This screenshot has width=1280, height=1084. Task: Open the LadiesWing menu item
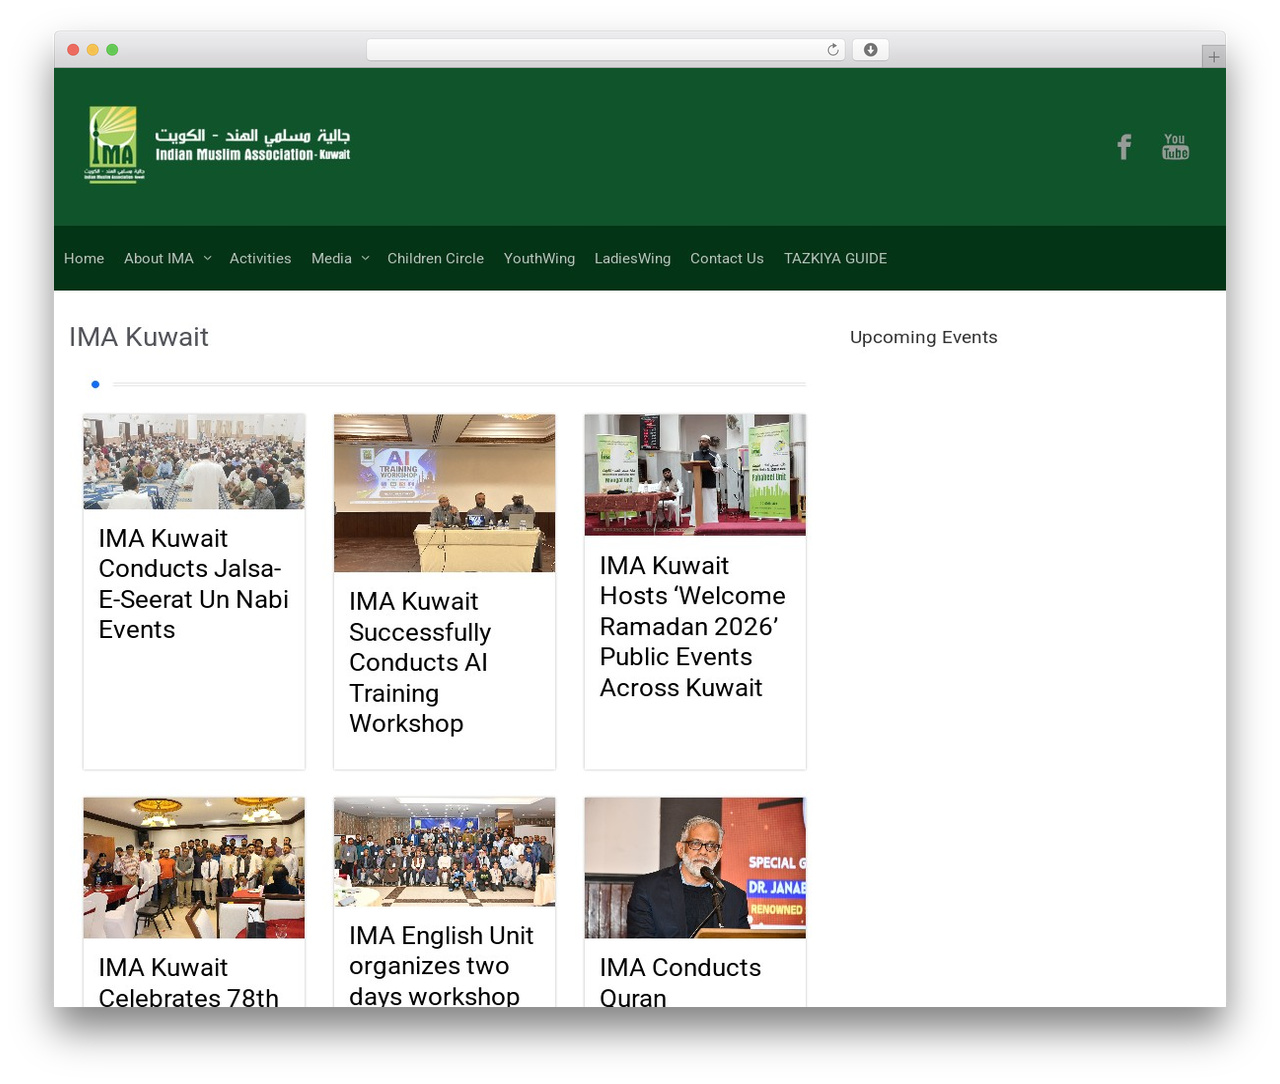pos(632,258)
